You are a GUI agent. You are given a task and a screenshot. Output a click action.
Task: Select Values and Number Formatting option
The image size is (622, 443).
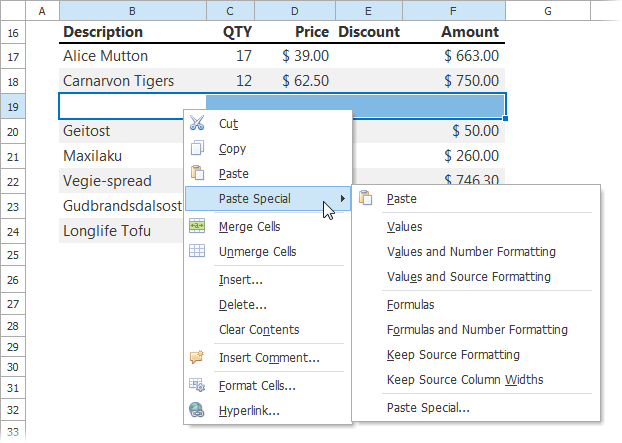tap(470, 252)
